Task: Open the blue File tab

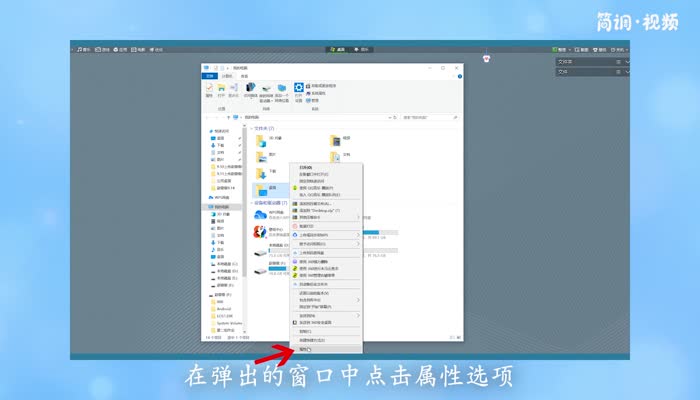Action: [209, 75]
